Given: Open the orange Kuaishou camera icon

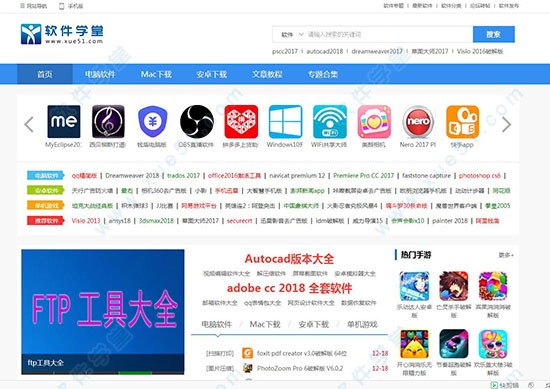Looking at the screenshot, I should click(x=463, y=121).
